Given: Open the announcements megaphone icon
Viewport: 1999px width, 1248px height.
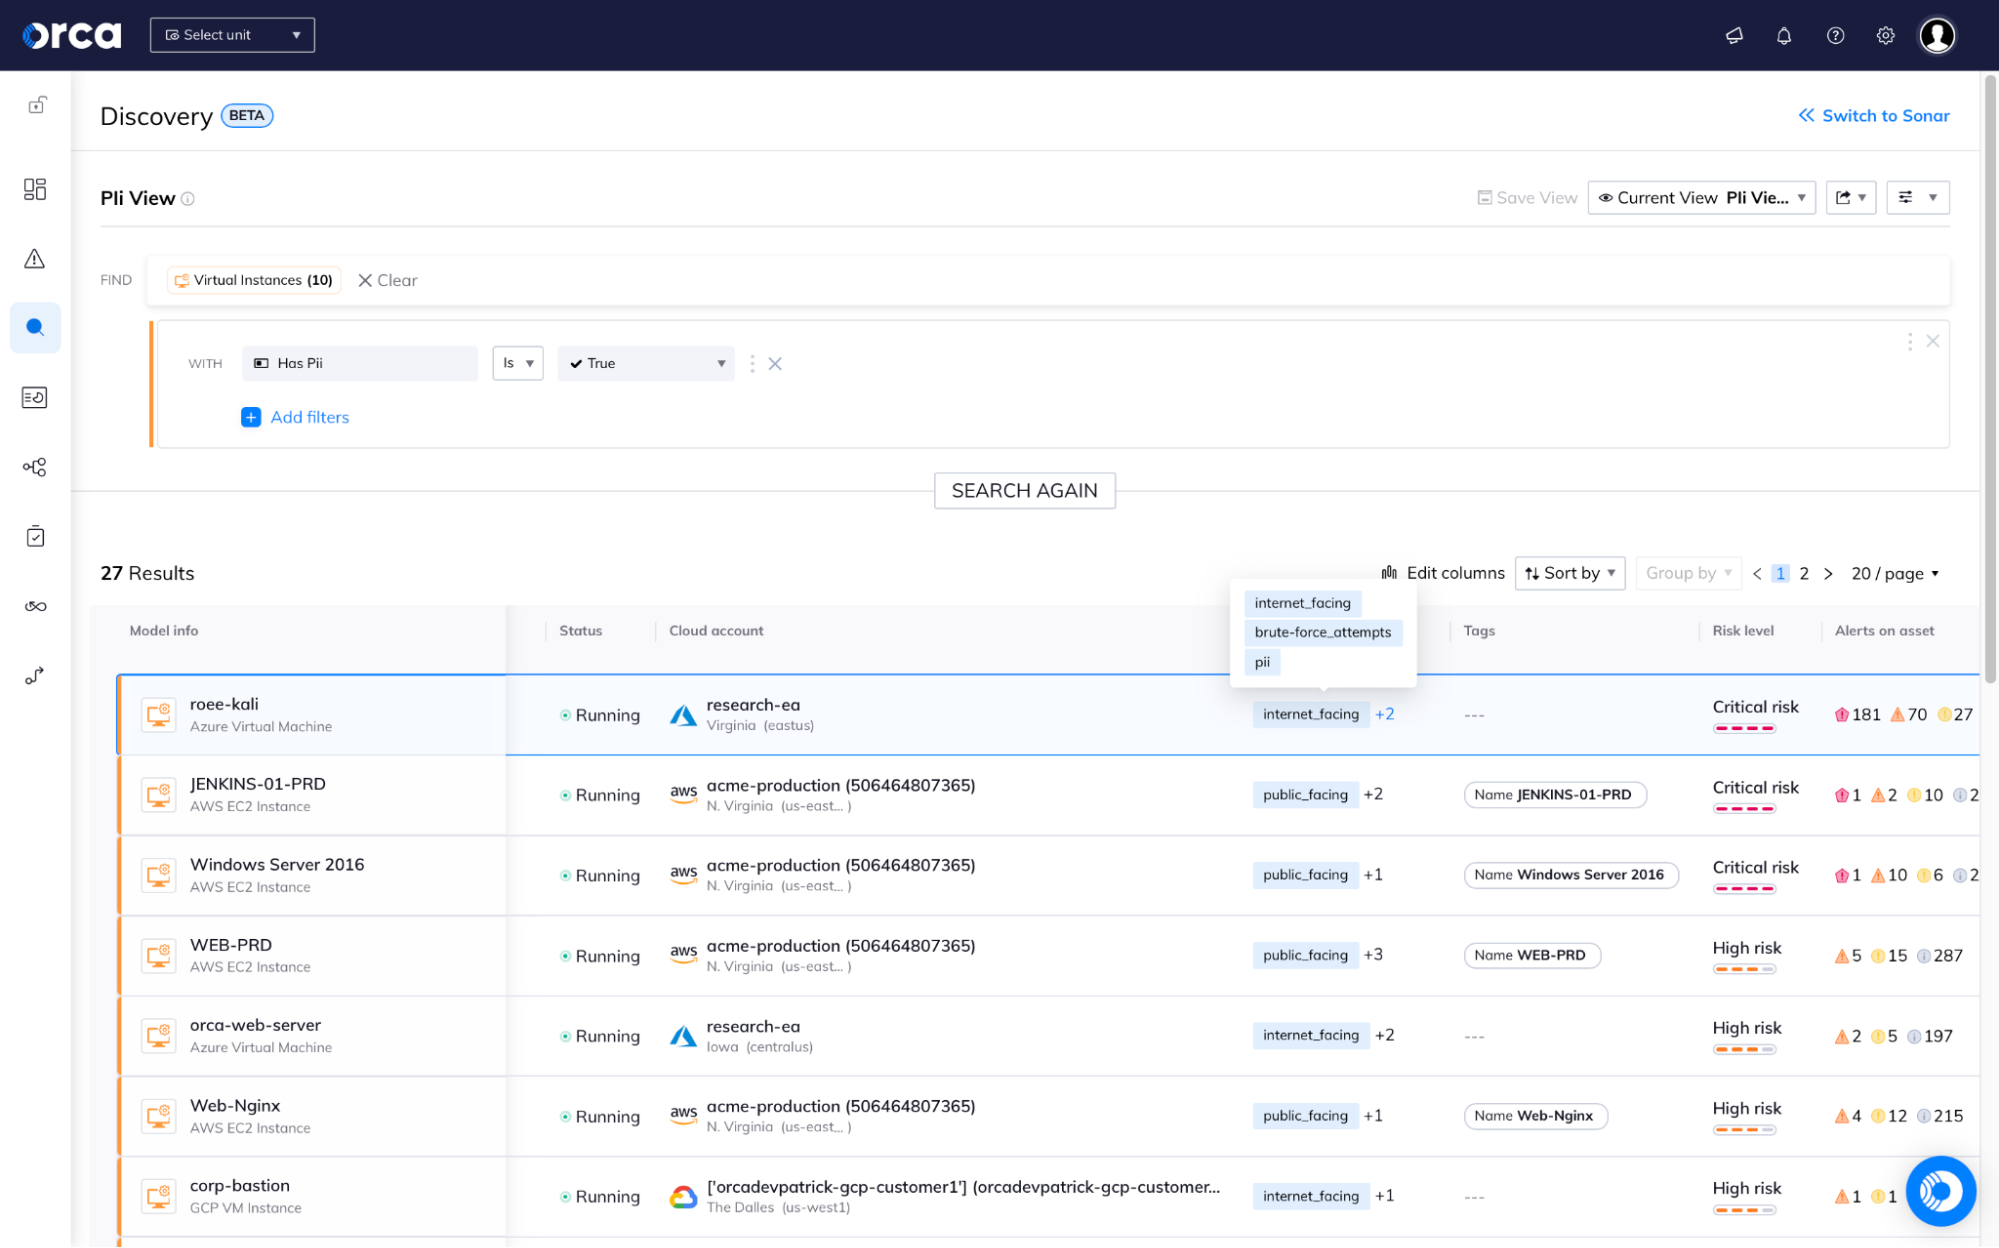Looking at the screenshot, I should [1733, 35].
